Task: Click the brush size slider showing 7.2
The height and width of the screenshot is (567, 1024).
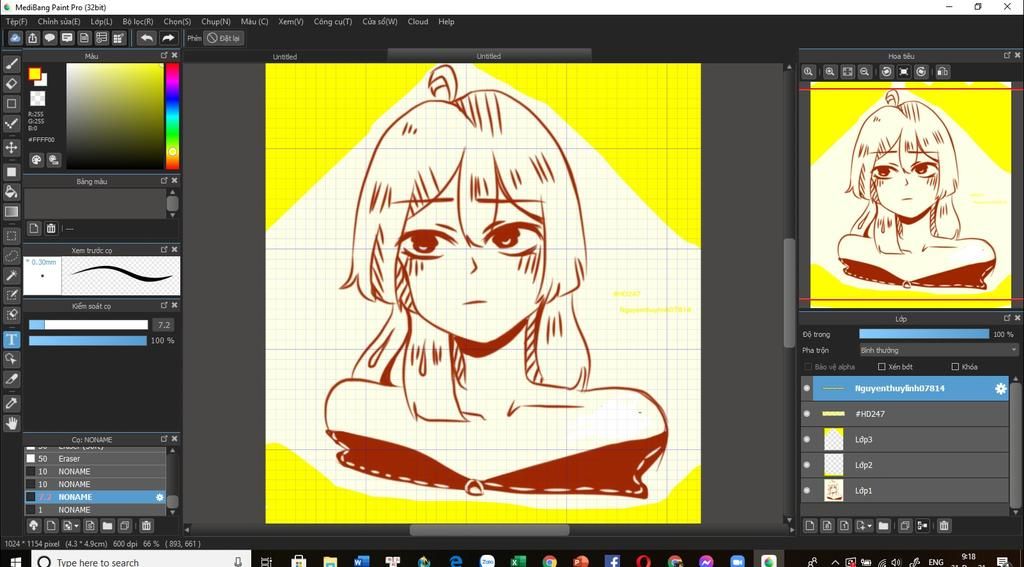Action: [x=88, y=325]
